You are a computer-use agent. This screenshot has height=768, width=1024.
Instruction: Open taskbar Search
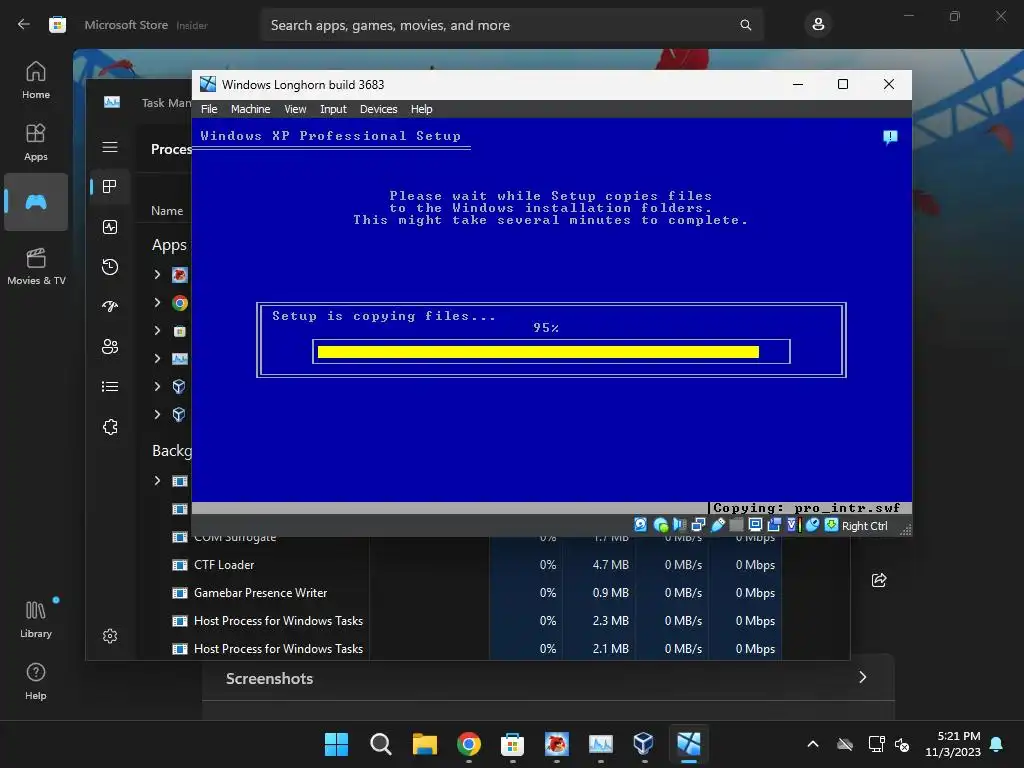(381, 744)
